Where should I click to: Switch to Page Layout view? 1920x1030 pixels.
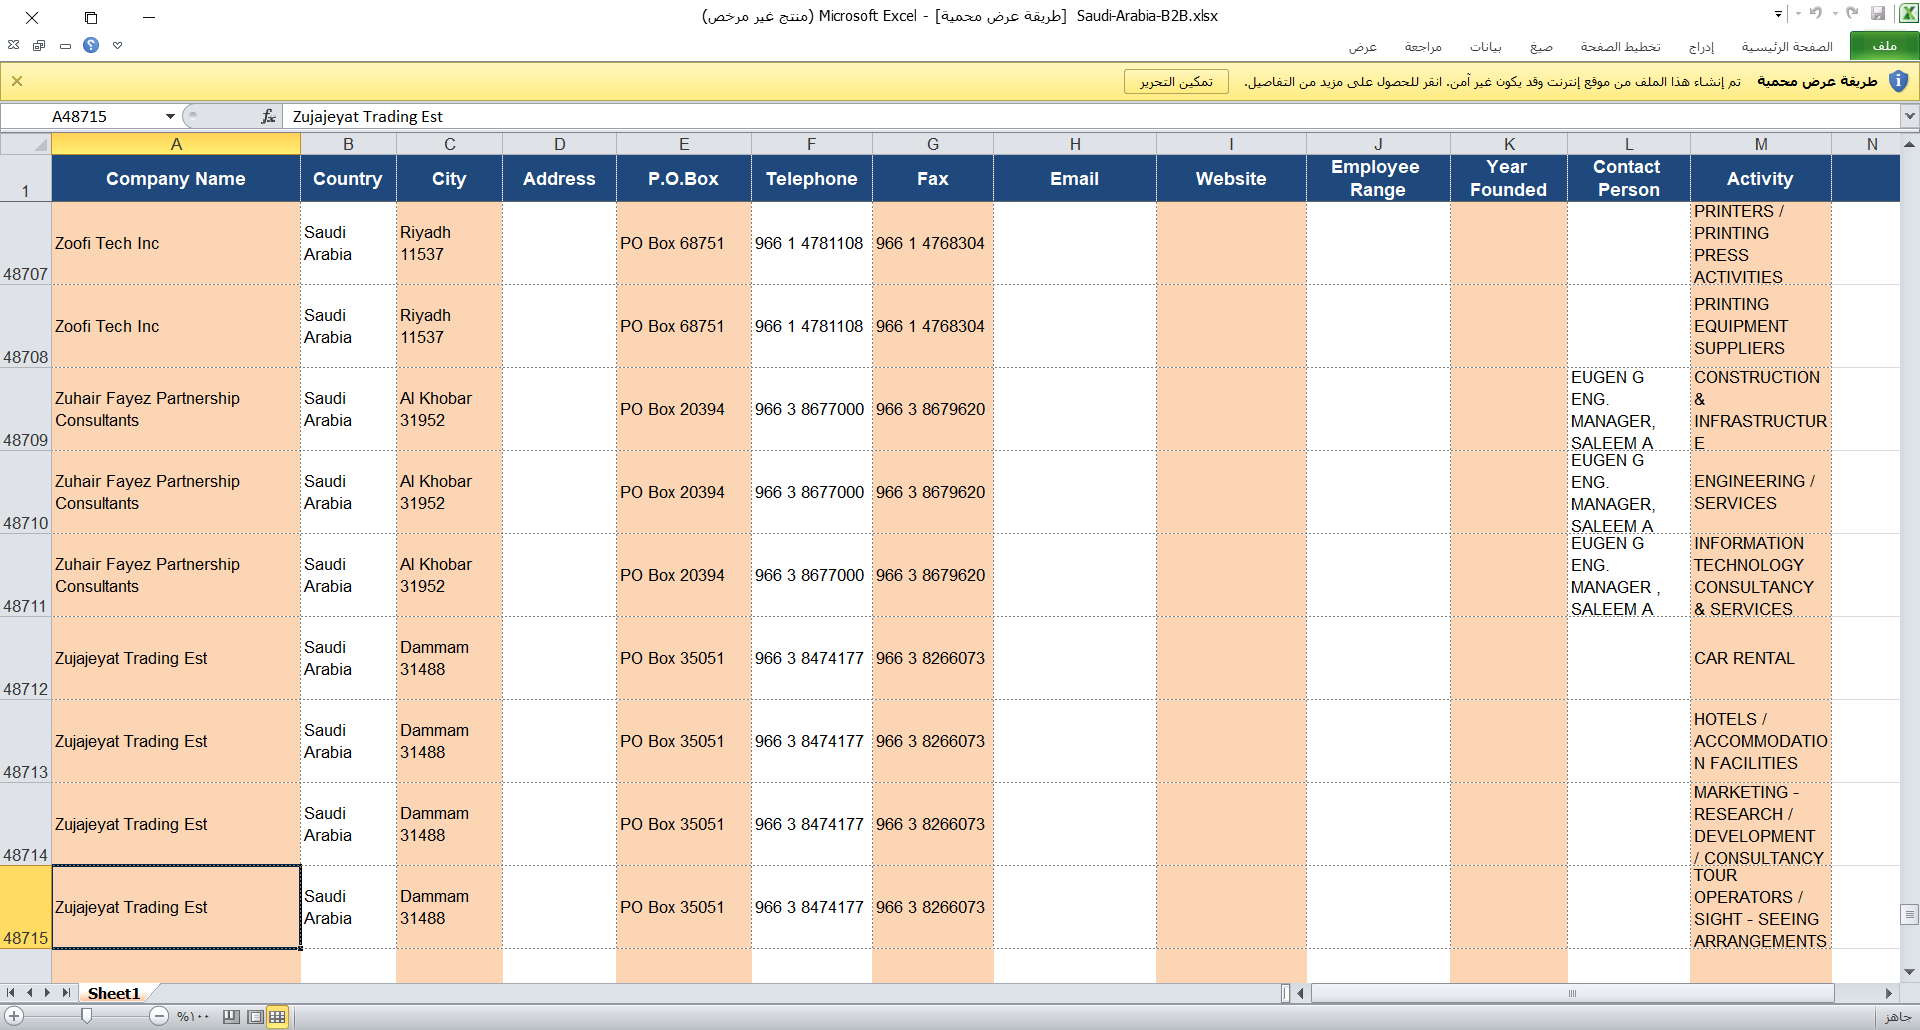click(255, 1017)
